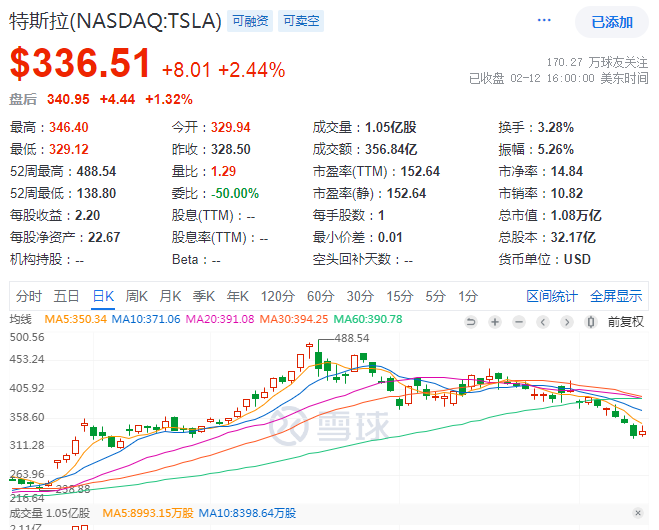
Task: Click the after-hours price 340.95
Action: tap(68, 99)
